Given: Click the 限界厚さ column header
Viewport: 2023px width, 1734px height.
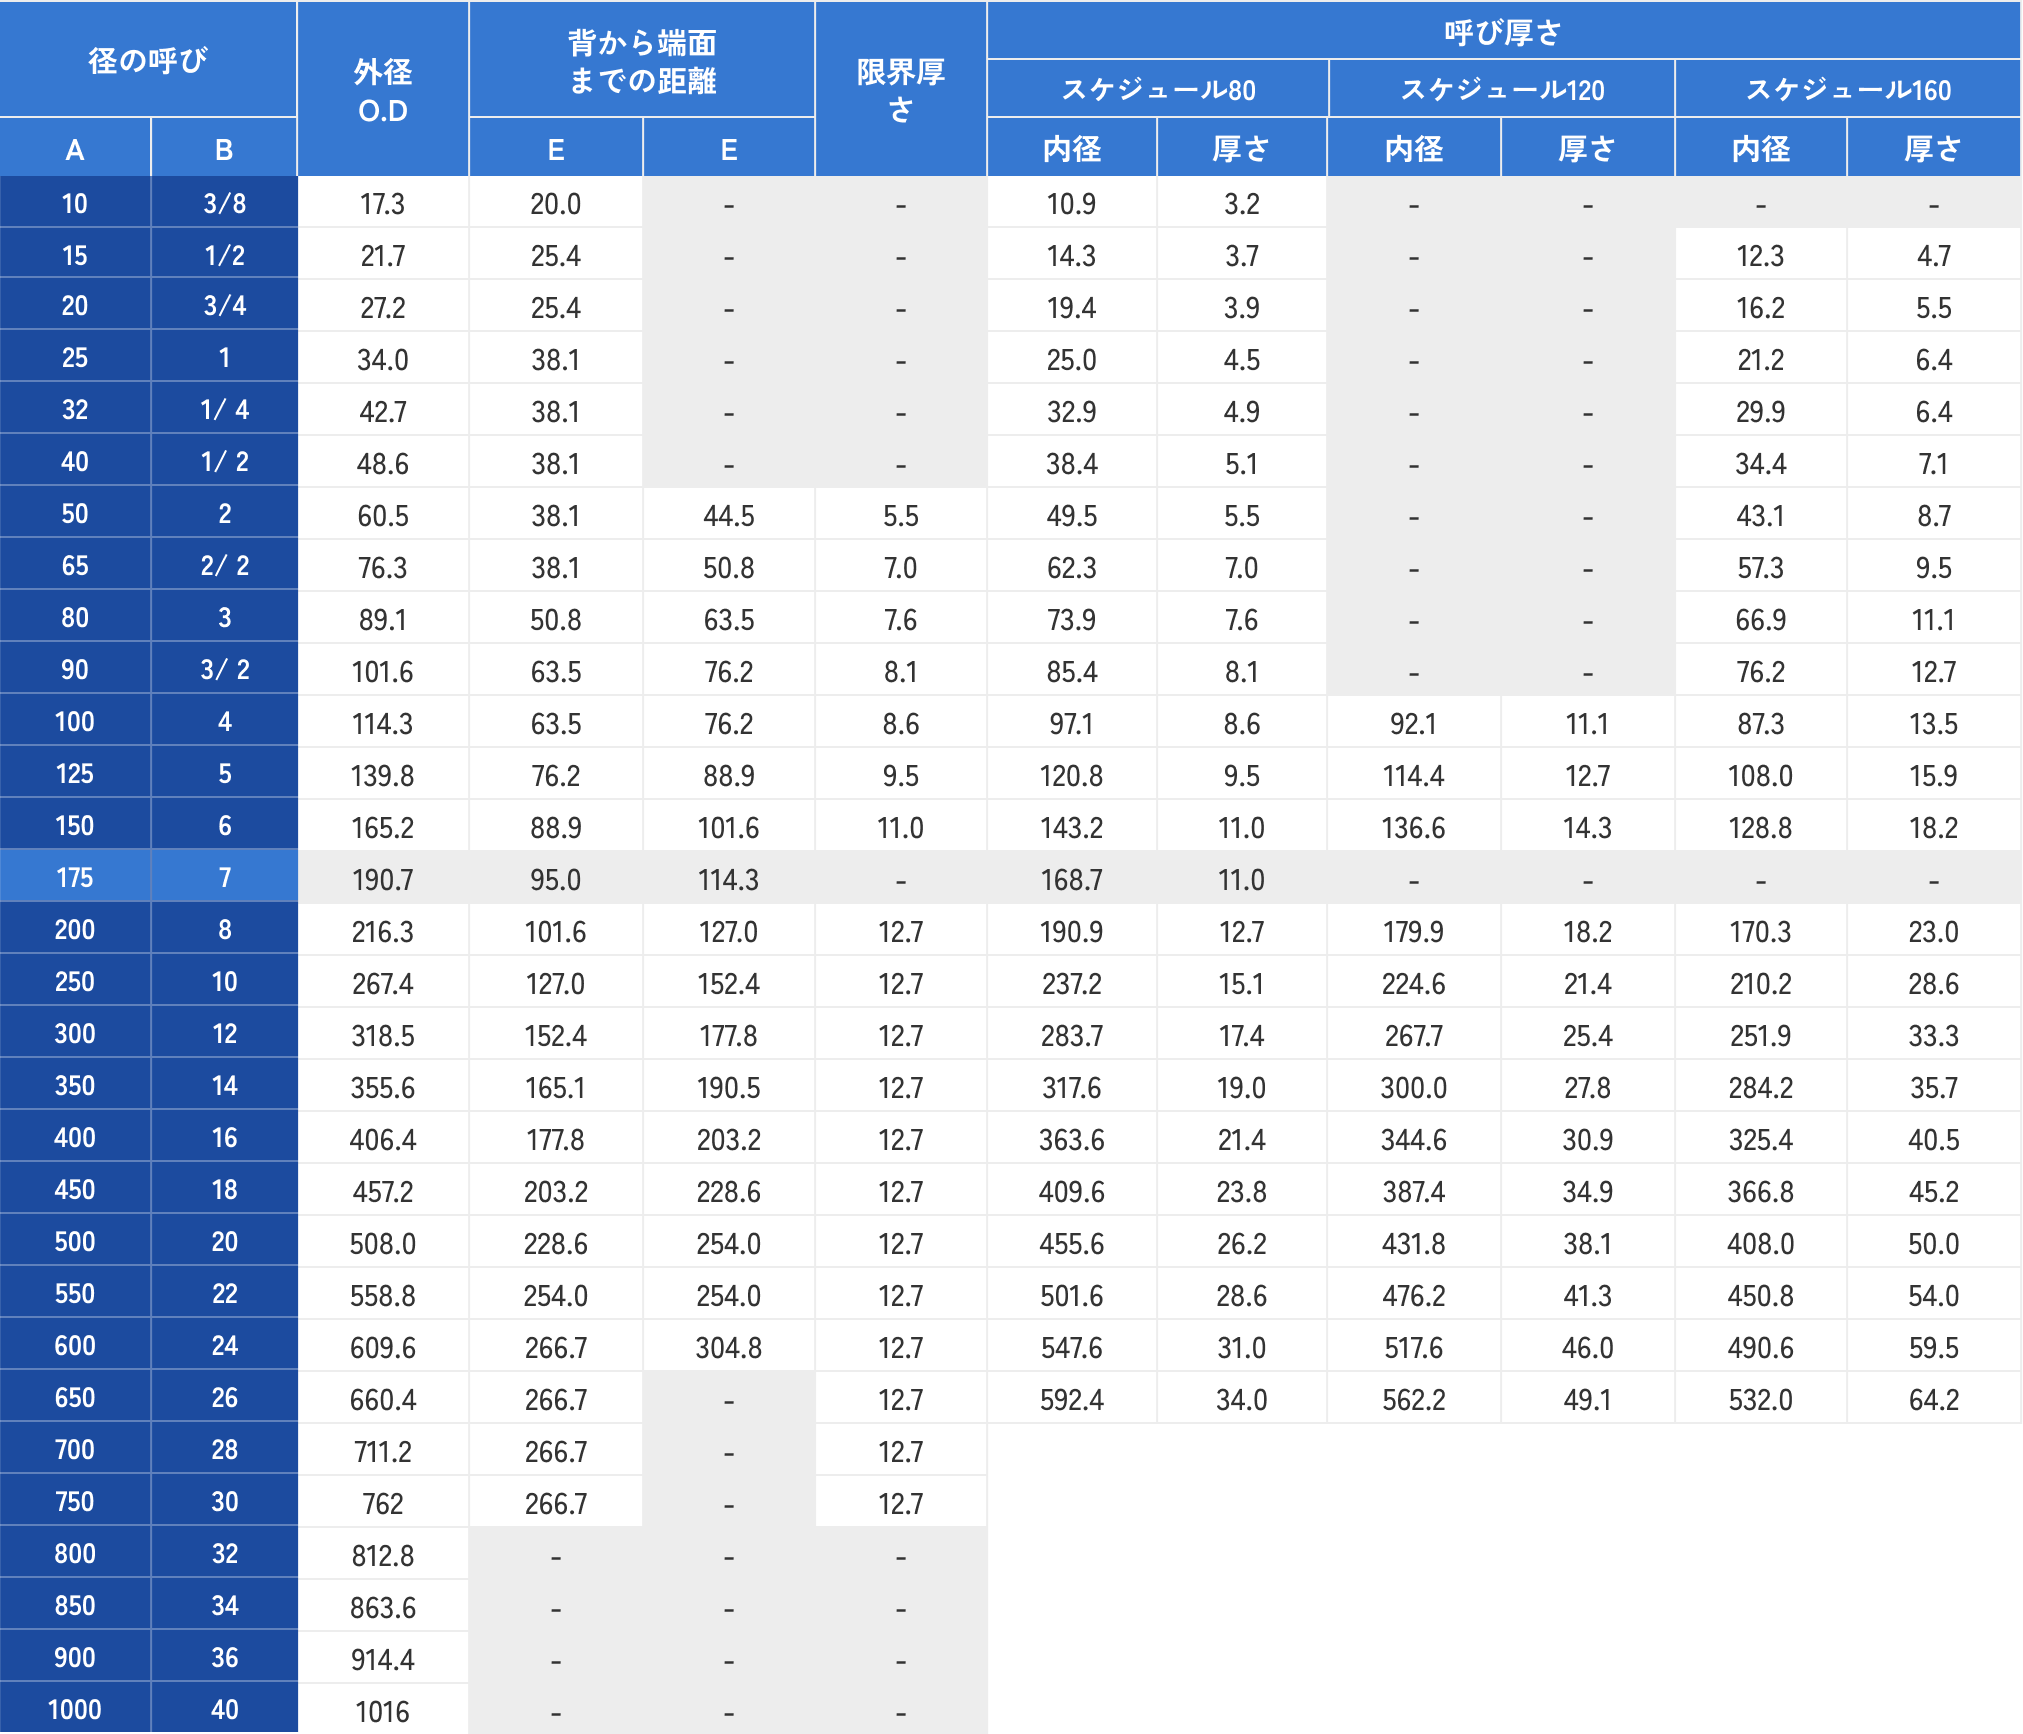Looking at the screenshot, I should pos(900,90).
